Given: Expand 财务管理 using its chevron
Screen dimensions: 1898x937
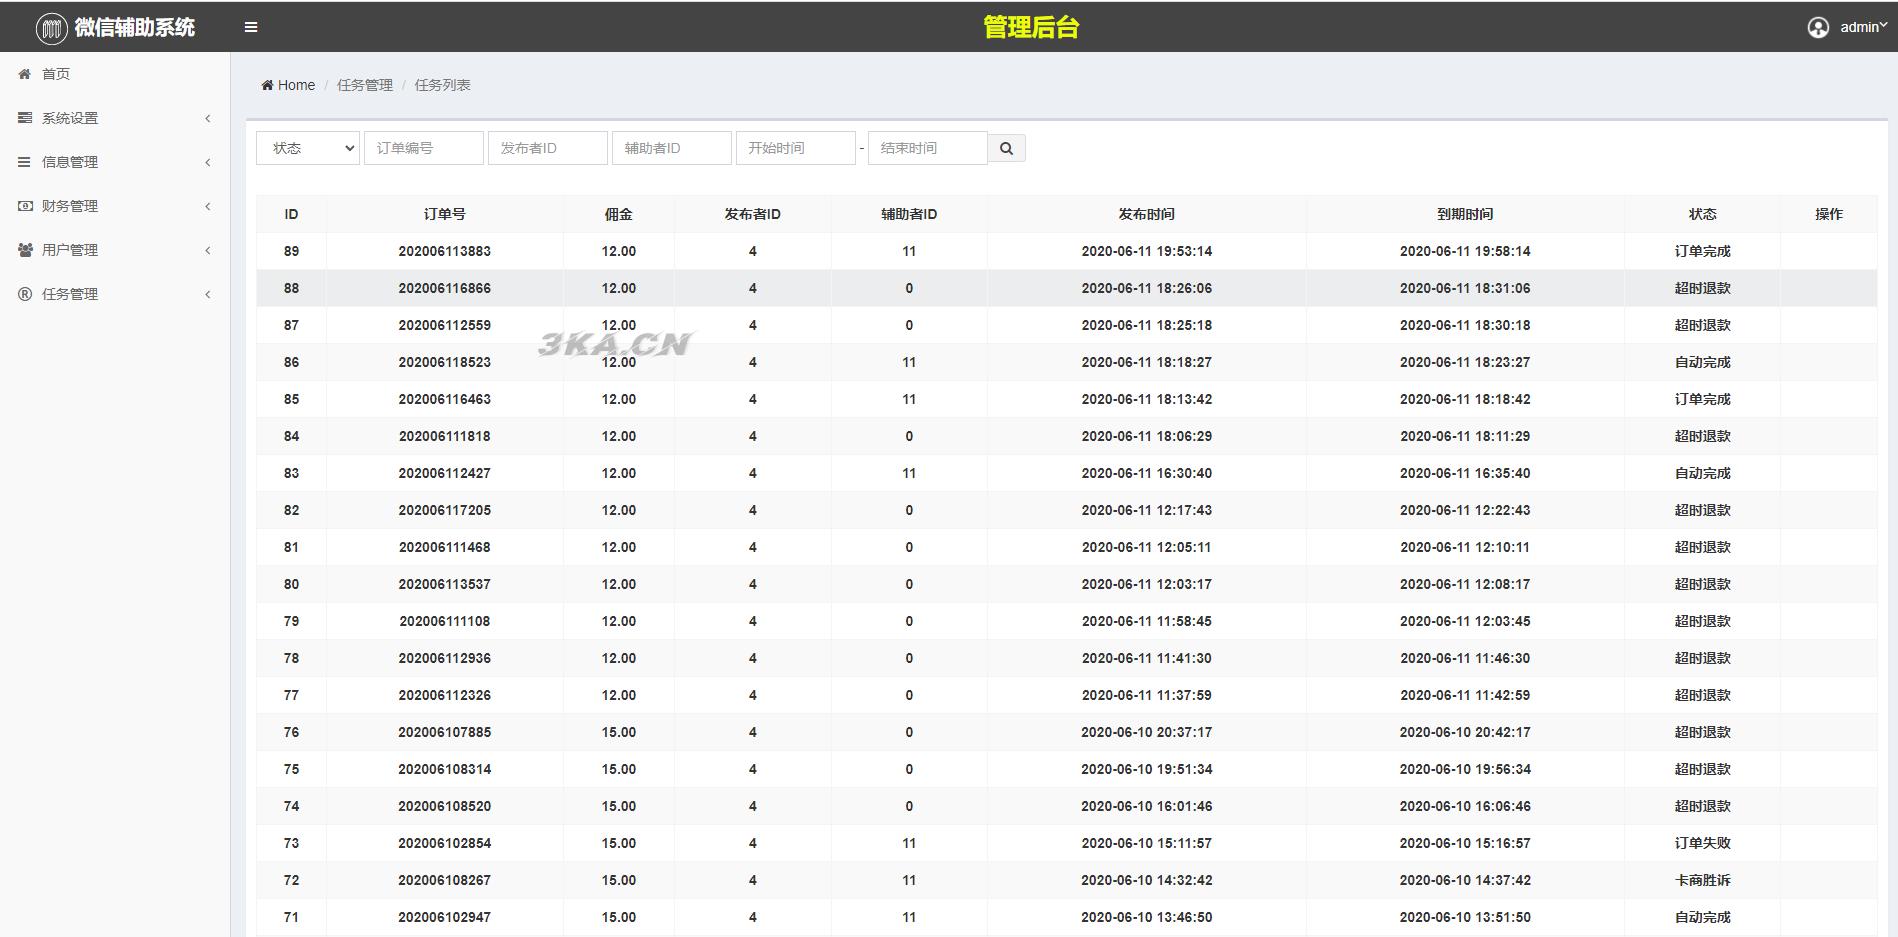Looking at the screenshot, I should tap(208, 206).
